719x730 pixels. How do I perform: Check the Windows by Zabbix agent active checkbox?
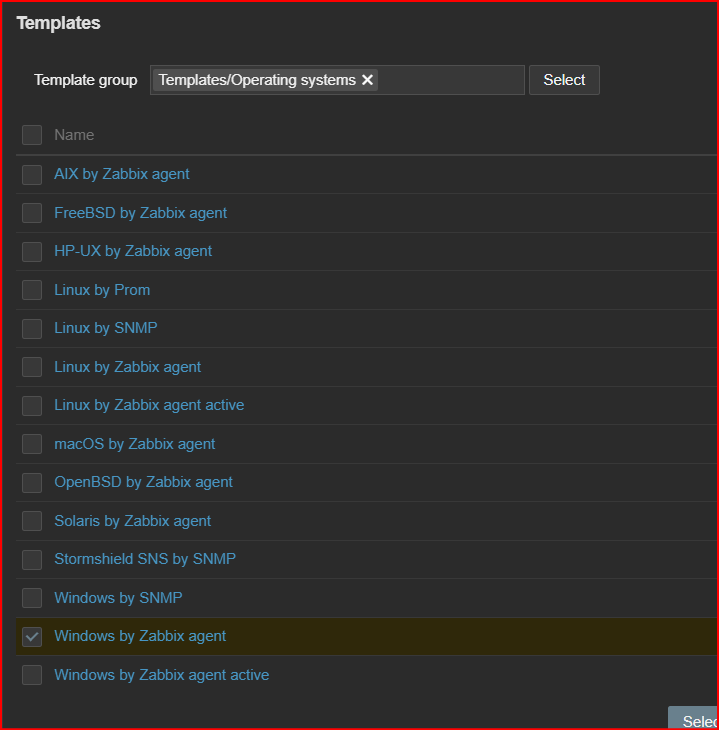tap(32, 675)
